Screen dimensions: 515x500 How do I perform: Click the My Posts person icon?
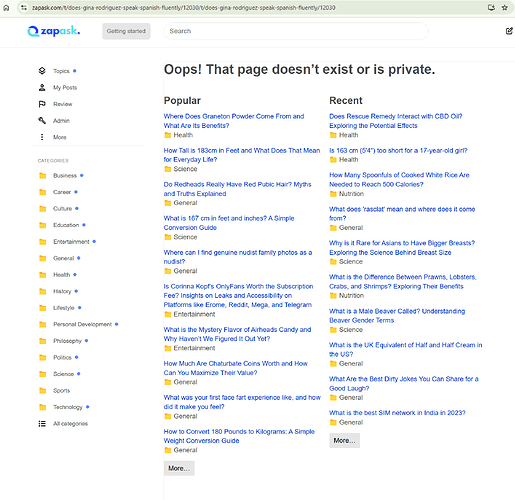[42, 87]
